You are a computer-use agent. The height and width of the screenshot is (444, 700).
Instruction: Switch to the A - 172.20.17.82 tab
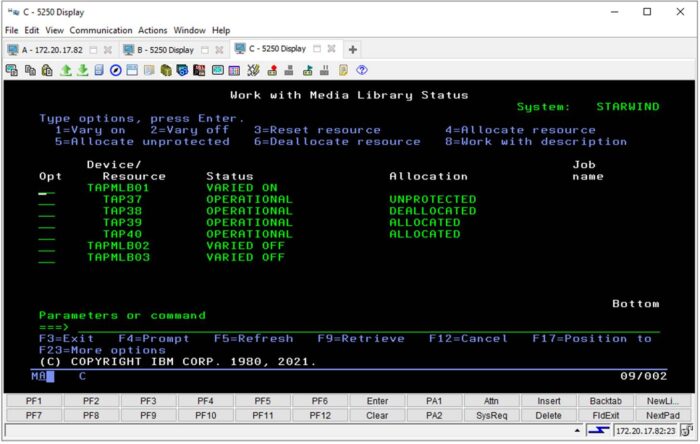51,49
